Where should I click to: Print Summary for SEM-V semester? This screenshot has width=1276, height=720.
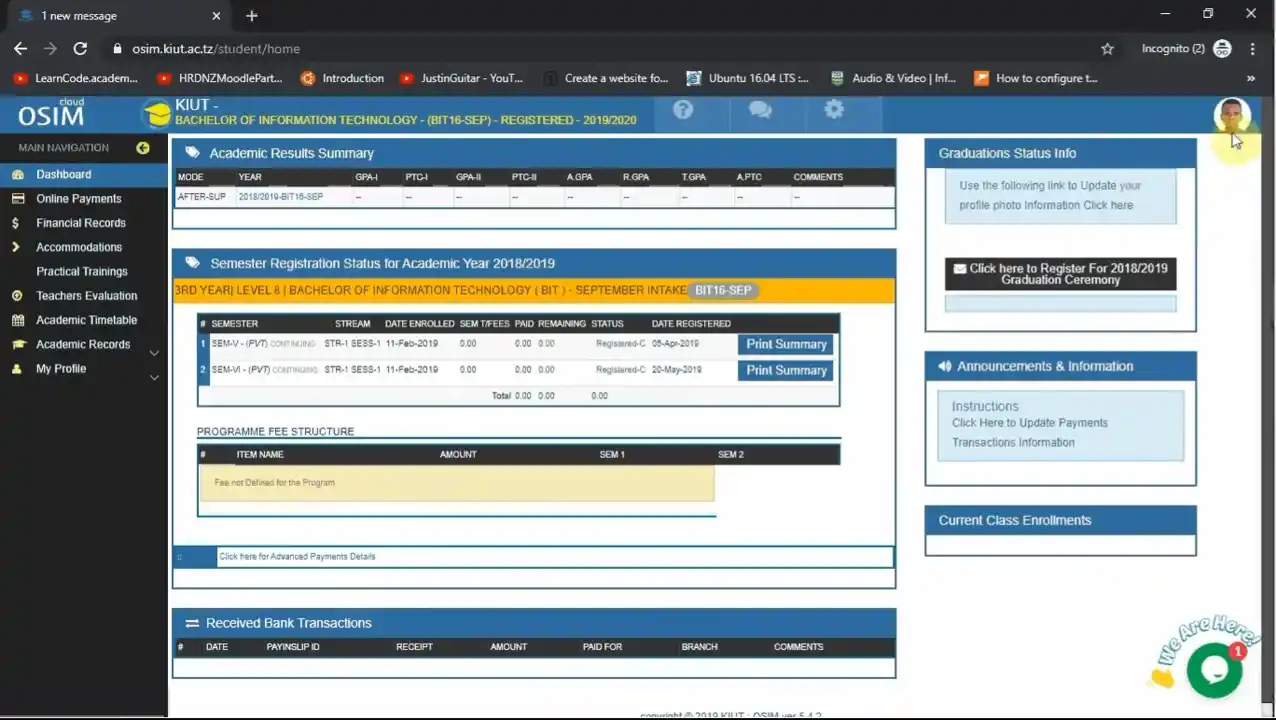click(786, 344)
